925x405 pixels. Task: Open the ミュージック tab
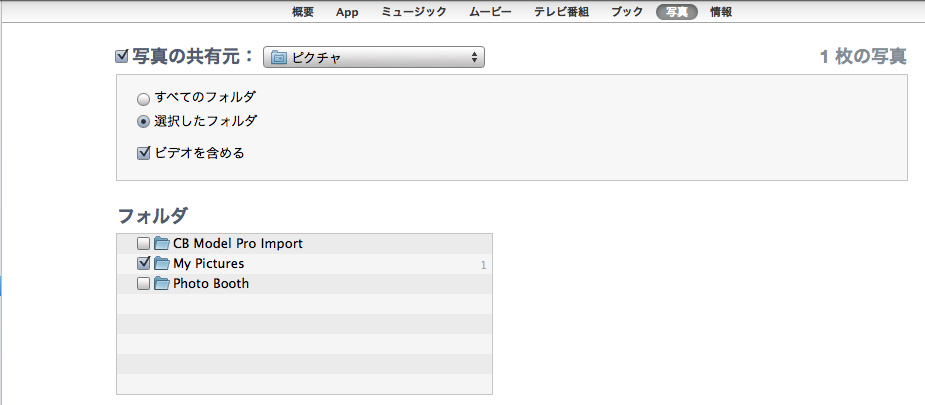pos(414,12)
